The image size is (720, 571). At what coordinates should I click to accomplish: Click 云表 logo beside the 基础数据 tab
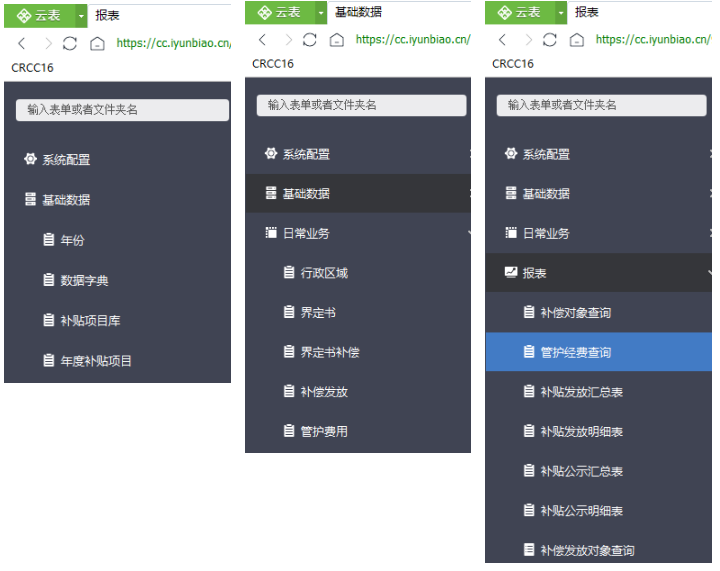[279, 12]
